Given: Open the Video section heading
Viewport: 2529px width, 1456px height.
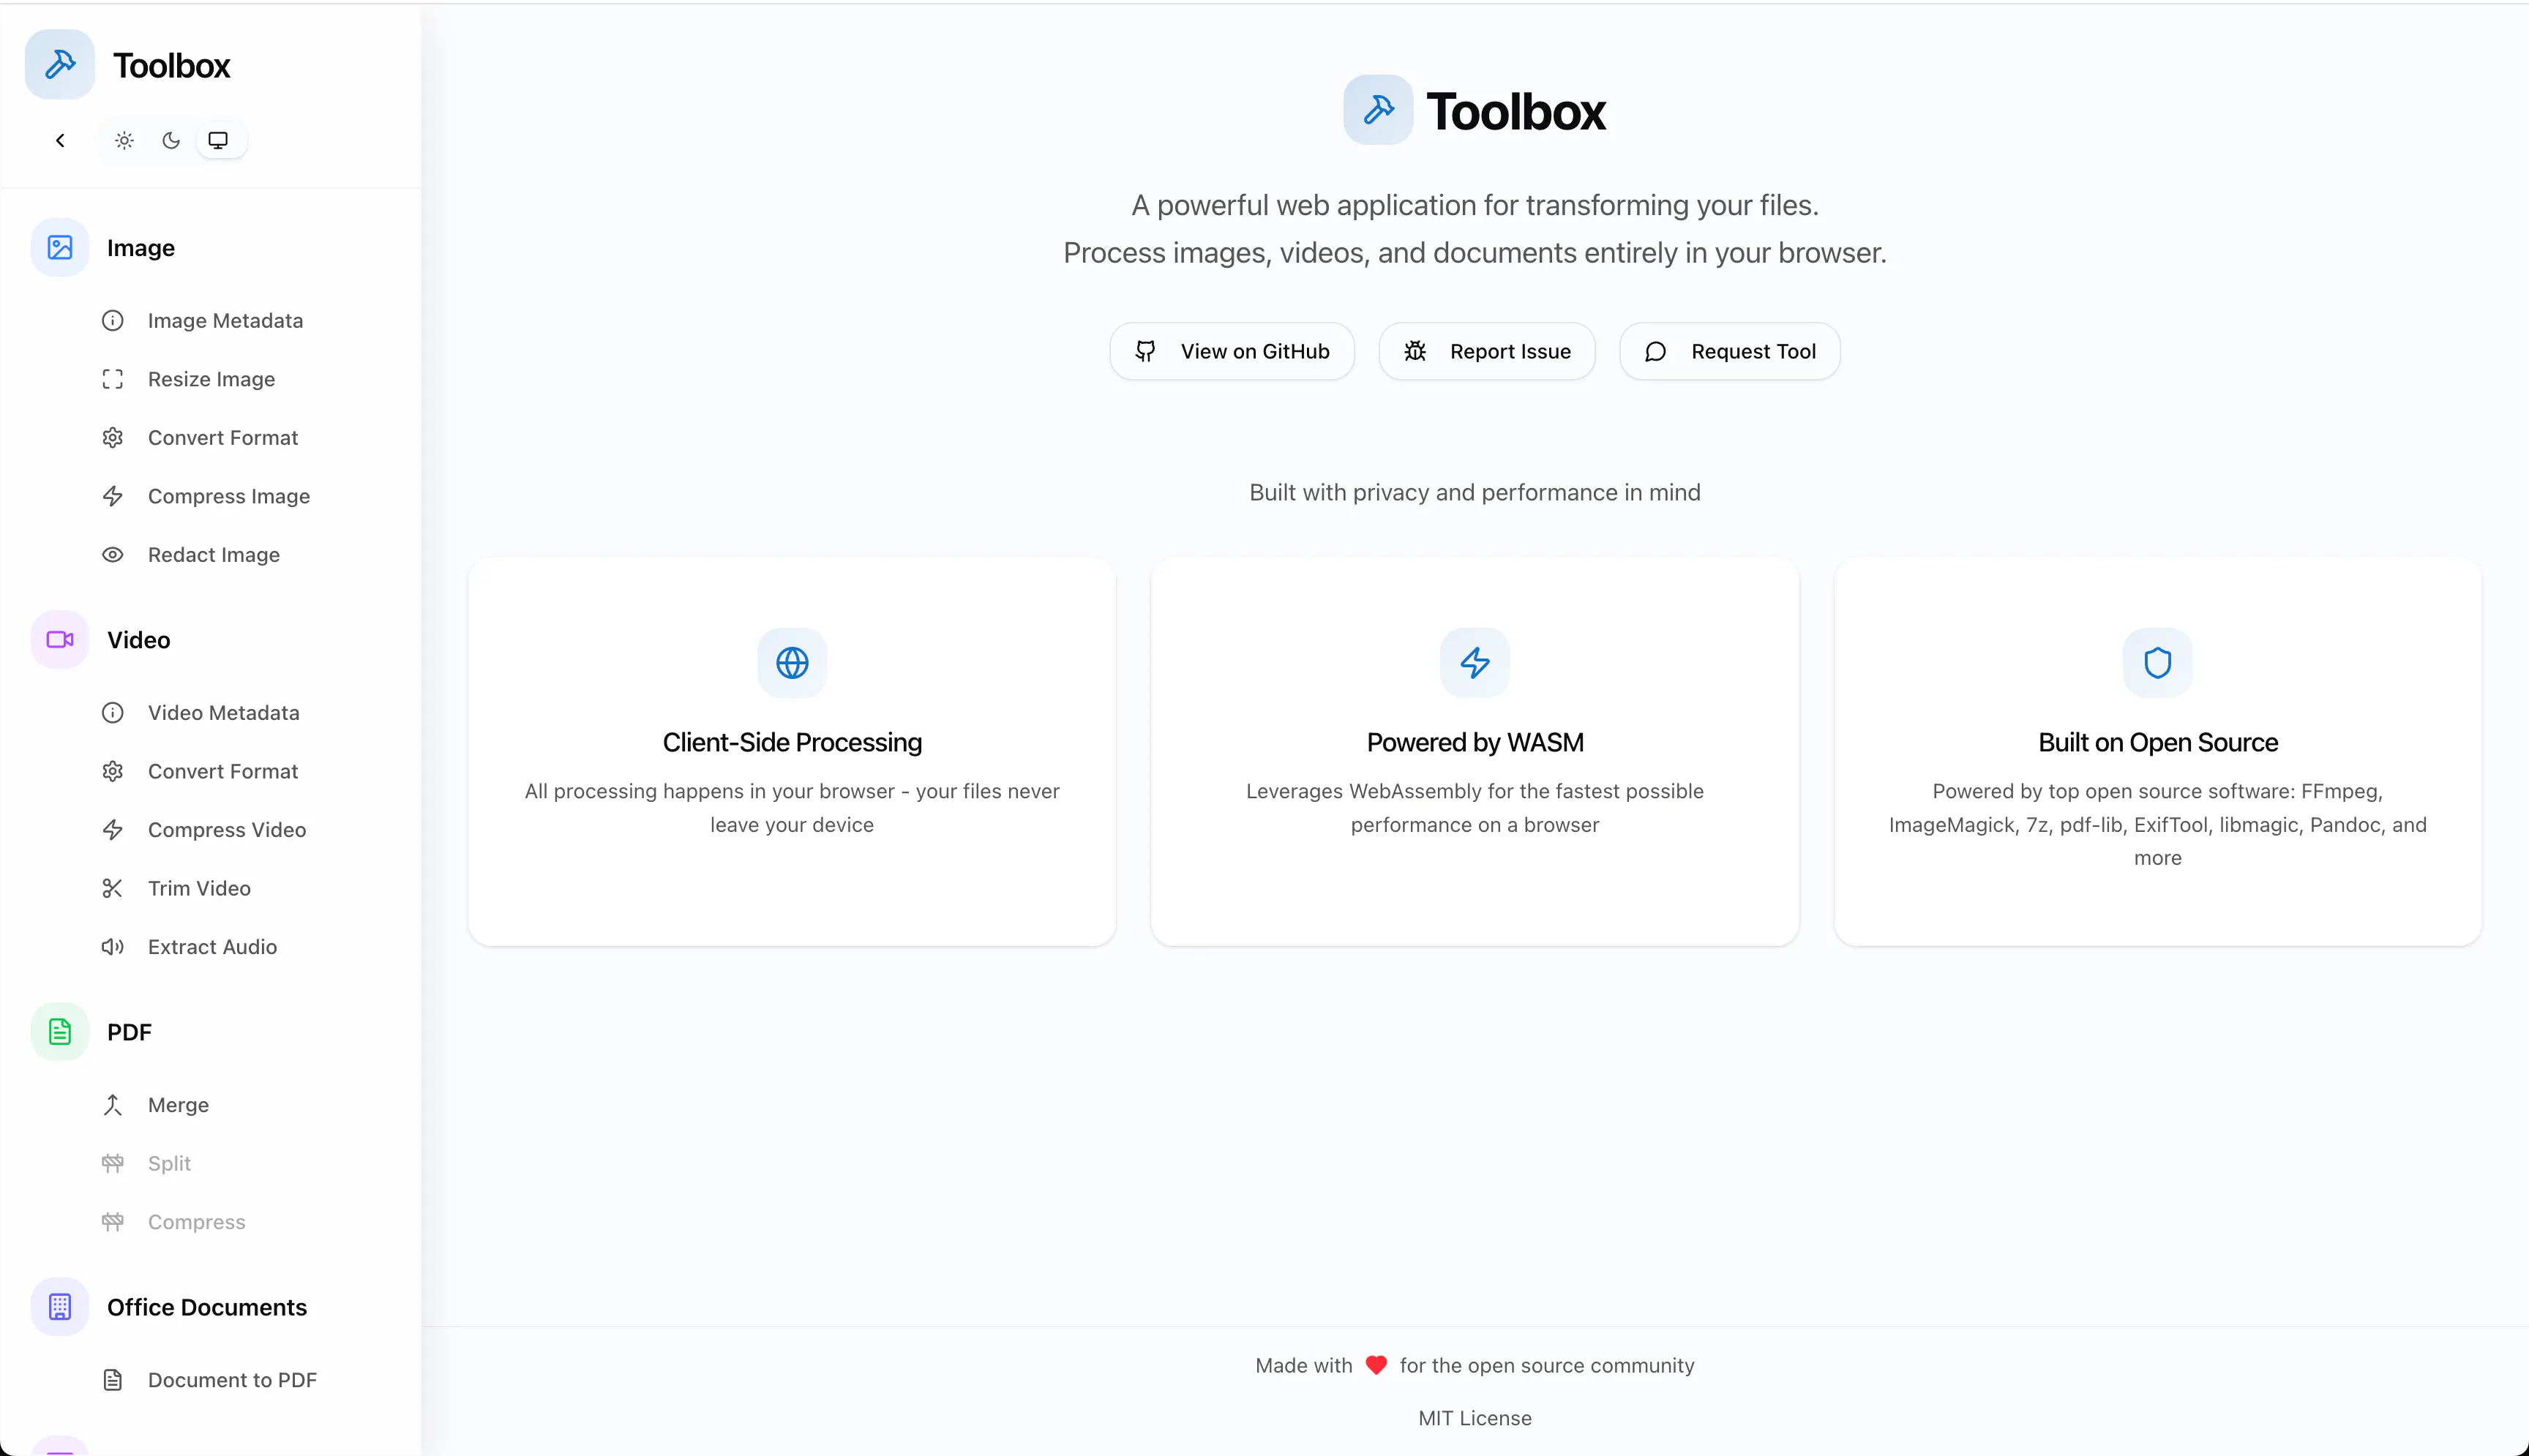Looking at the screenshot, I should pos(138,640).
